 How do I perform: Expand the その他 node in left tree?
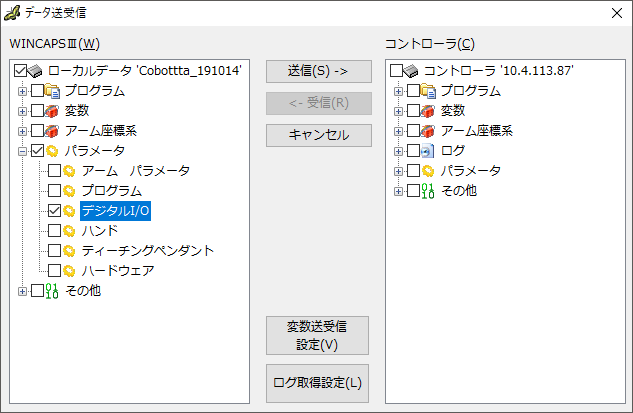[x=22, y=291]
